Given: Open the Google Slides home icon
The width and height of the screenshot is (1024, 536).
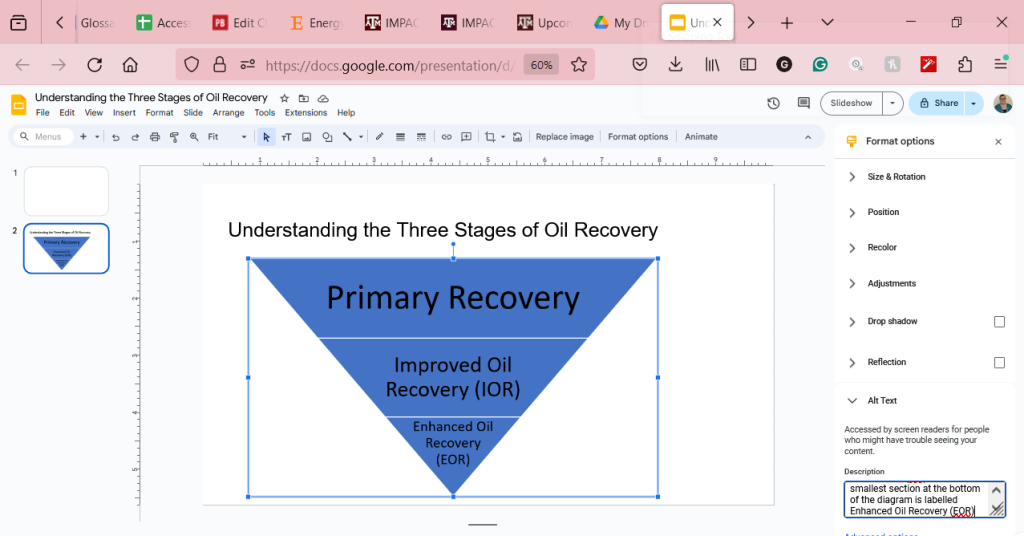Looking at the screenshot, I should [19, 104].
